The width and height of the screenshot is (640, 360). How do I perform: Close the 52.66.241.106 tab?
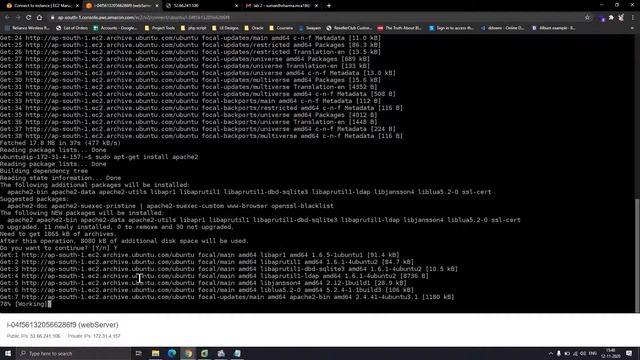pos(236,6)
